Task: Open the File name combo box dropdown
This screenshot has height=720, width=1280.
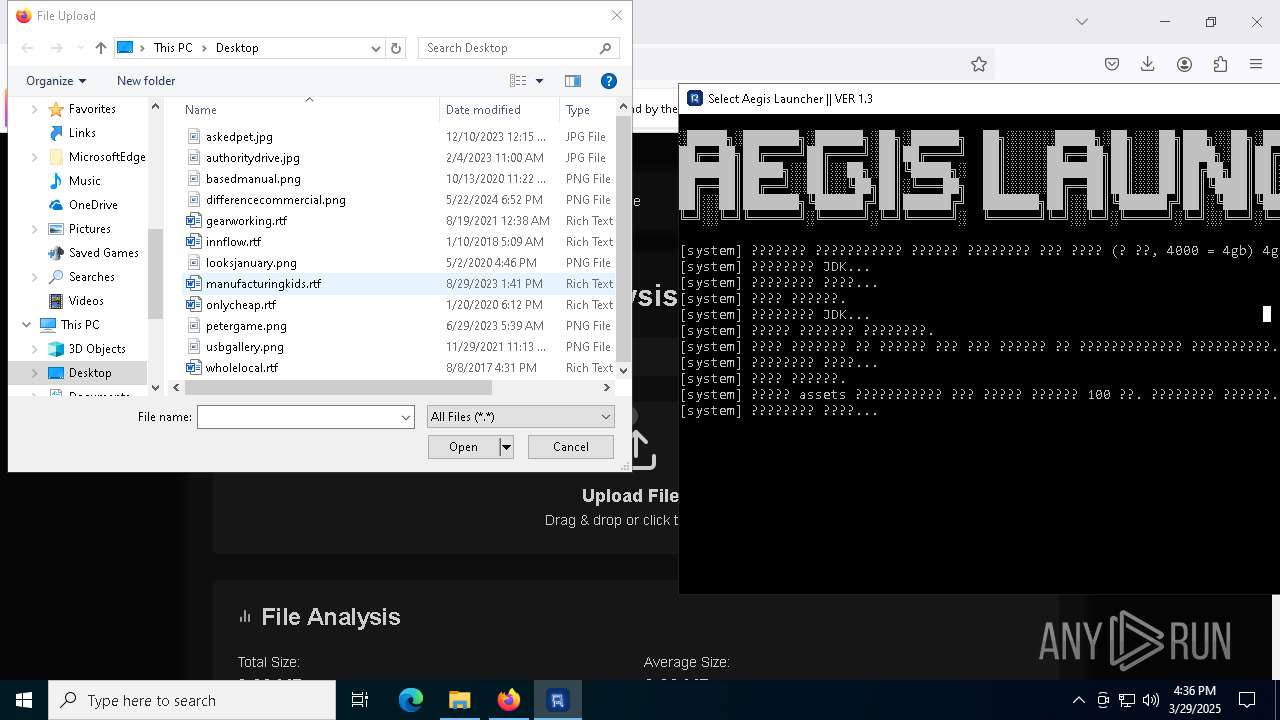Action: 406,417
